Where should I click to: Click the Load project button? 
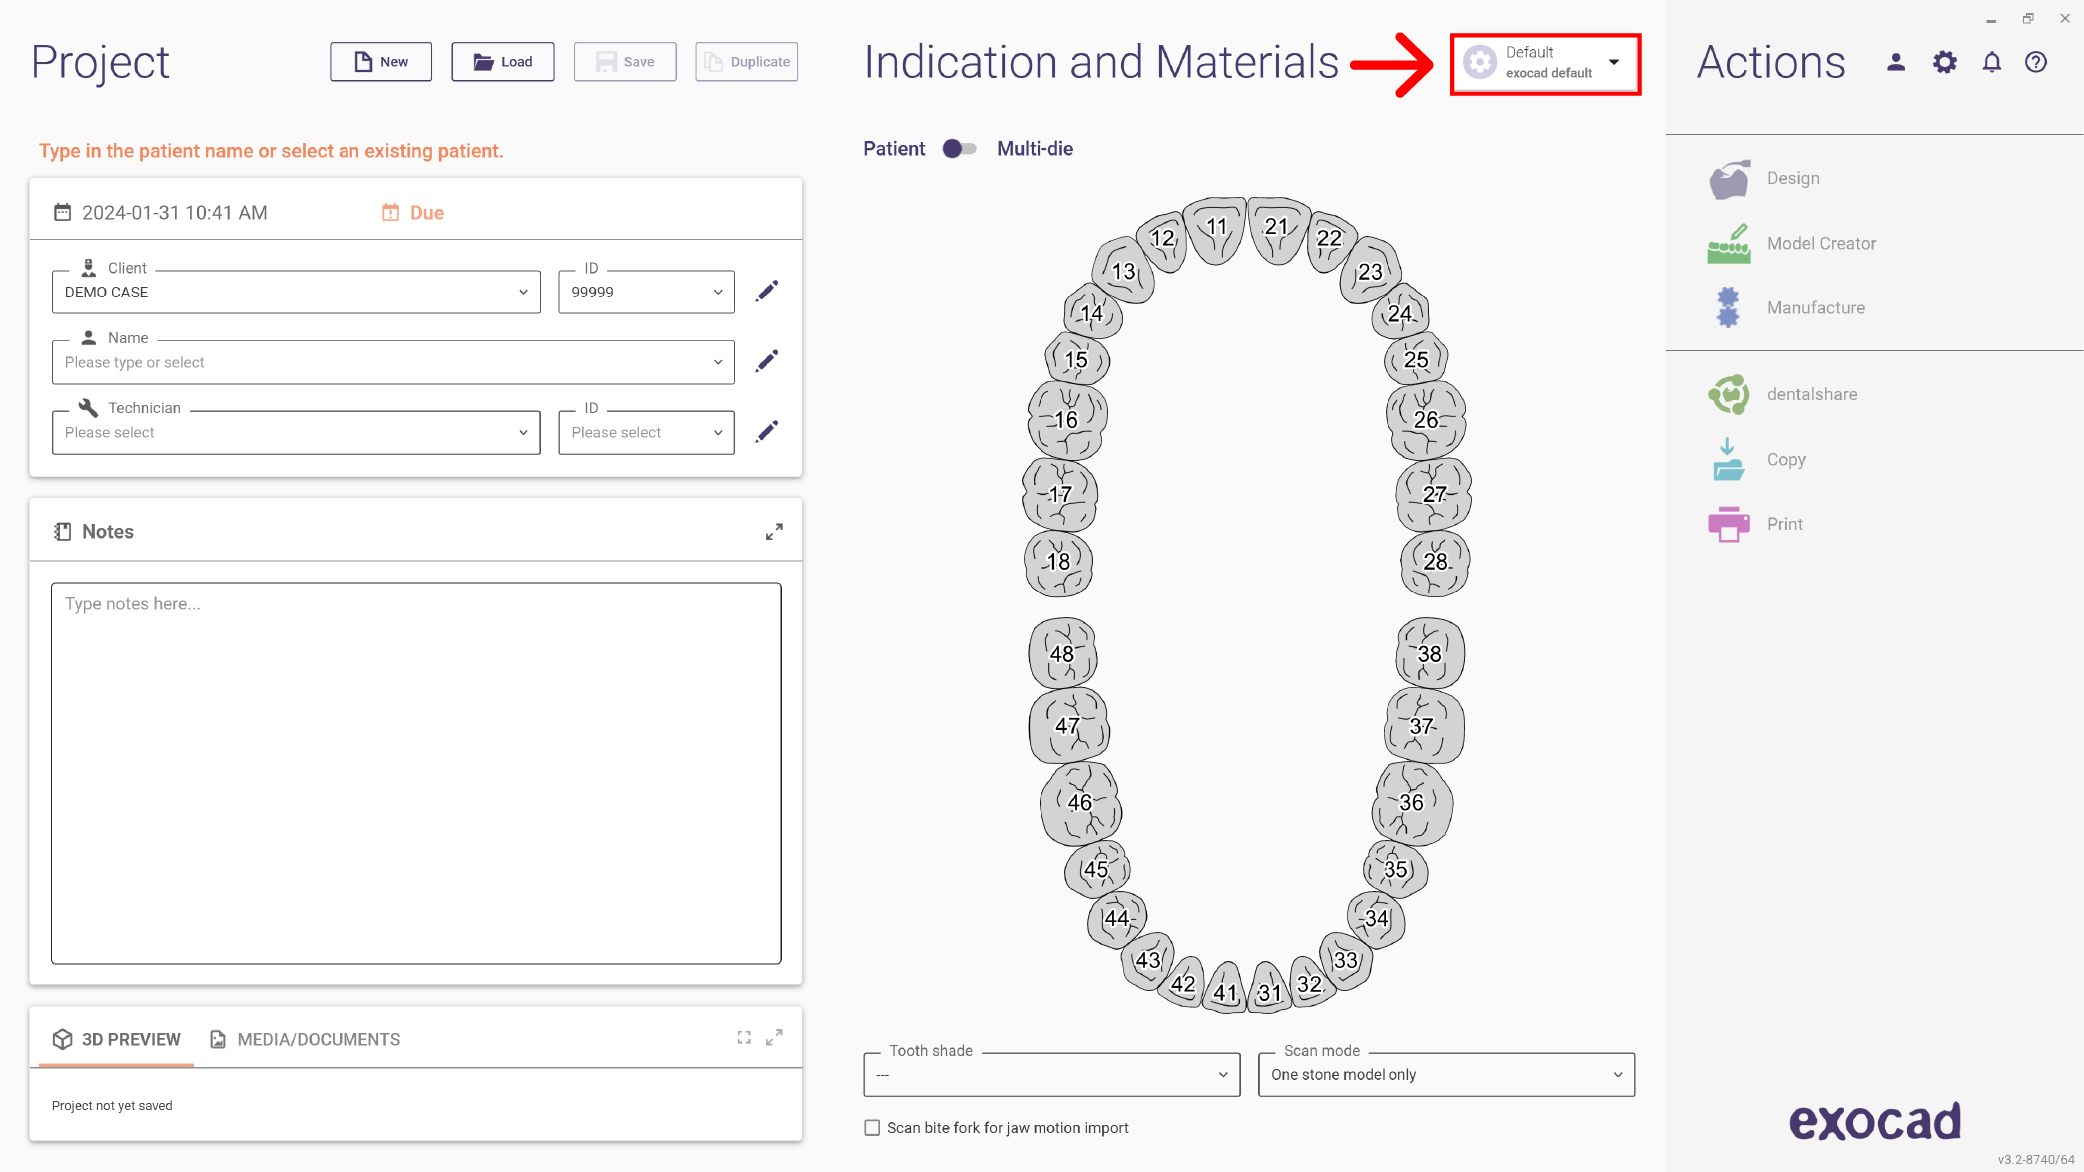click(x=503, y=62)
